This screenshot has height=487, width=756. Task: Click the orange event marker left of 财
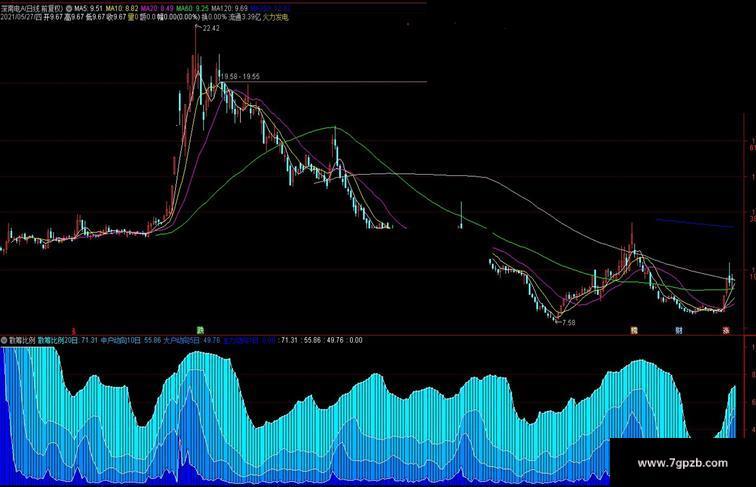coord(634,331)
